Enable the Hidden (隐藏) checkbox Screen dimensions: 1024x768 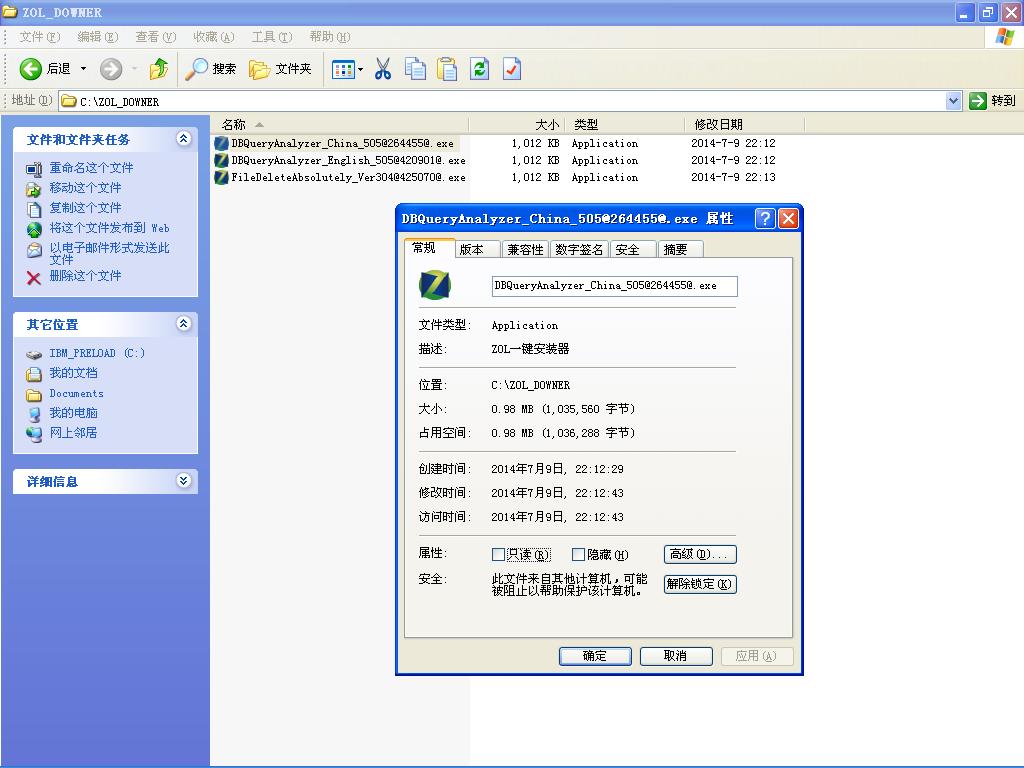click(578, 554)
